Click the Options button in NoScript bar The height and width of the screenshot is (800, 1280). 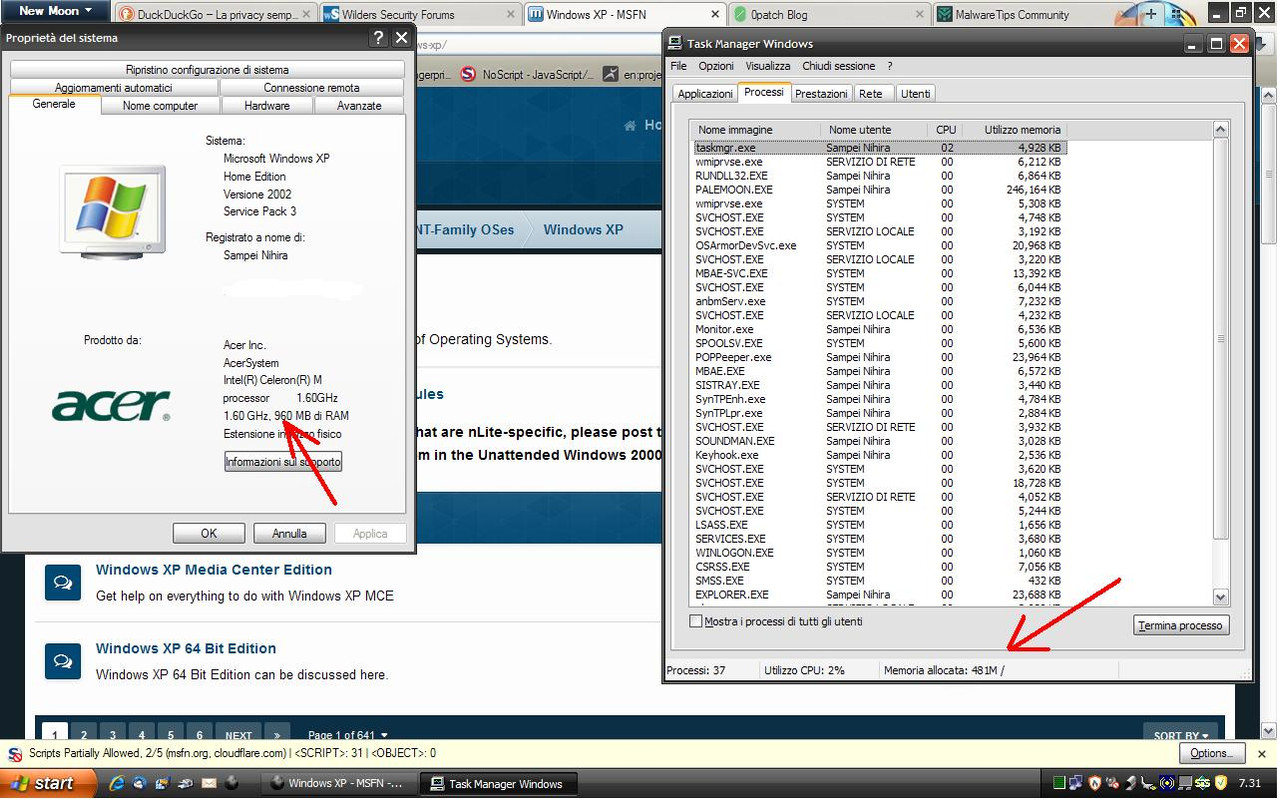pos(1212,753)
